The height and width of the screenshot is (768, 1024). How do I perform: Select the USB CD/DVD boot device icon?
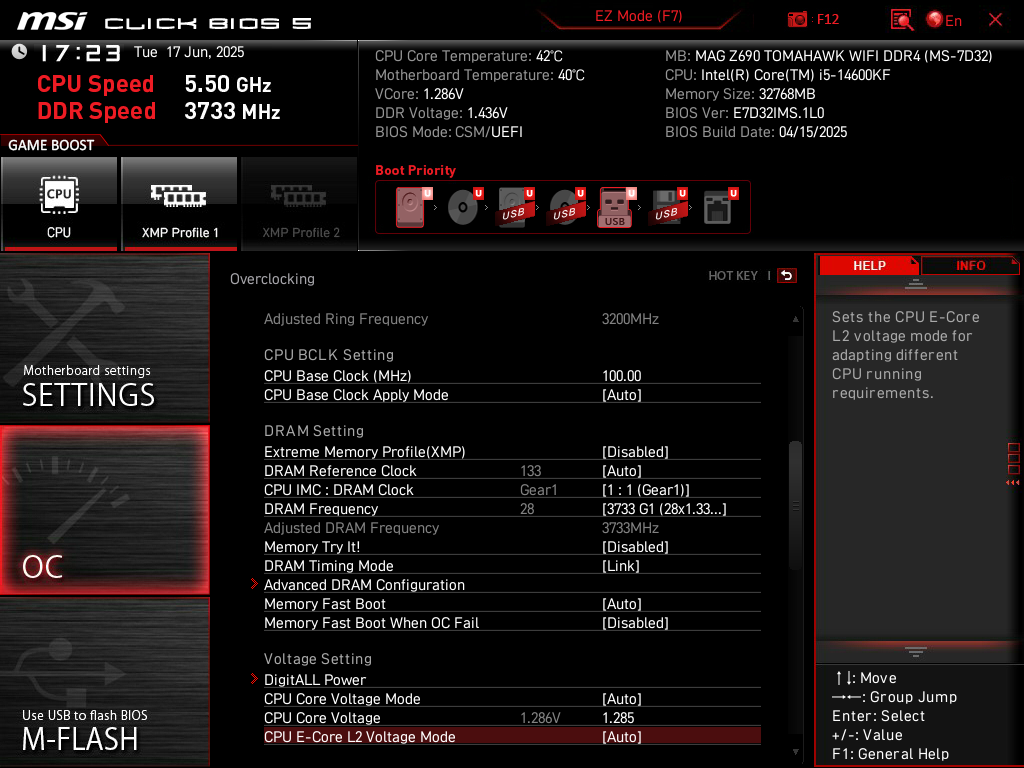(x=567, y=207)
